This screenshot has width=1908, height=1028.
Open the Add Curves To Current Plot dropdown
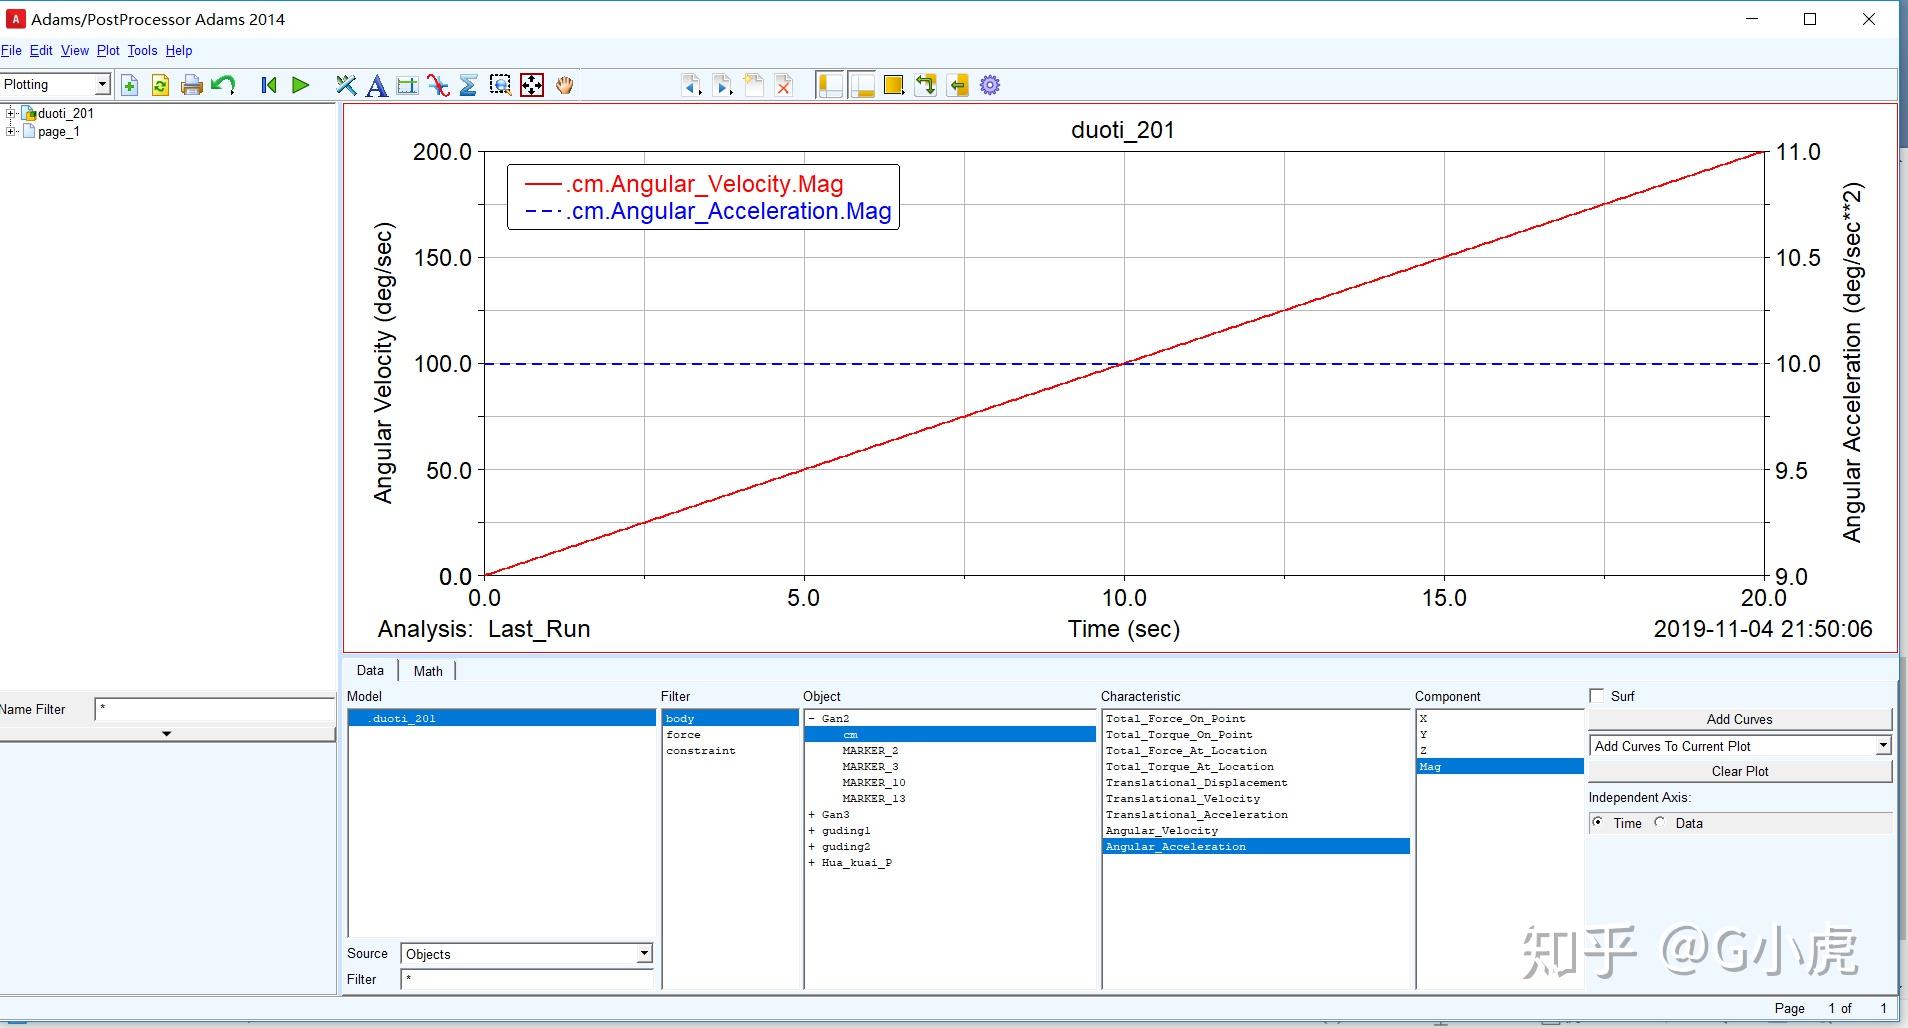tap(1882, 746)
